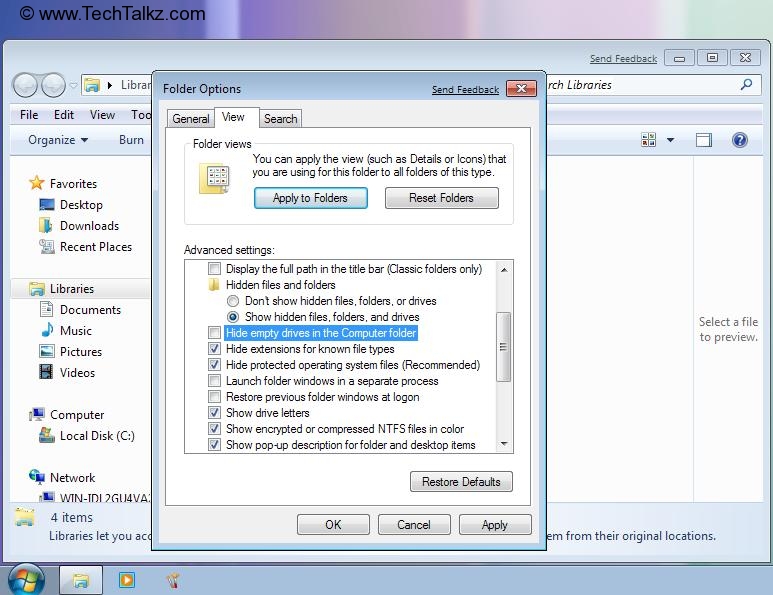Click the scroll up arrow in Advanced settings
The height and width of the screenshot is (595, 773).
pyautogui.click(x=504, y=270)
